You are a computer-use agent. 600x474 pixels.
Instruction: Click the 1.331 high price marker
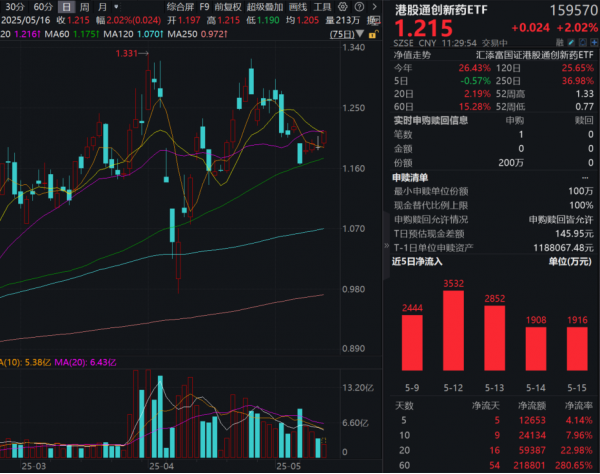pos(132,53)
